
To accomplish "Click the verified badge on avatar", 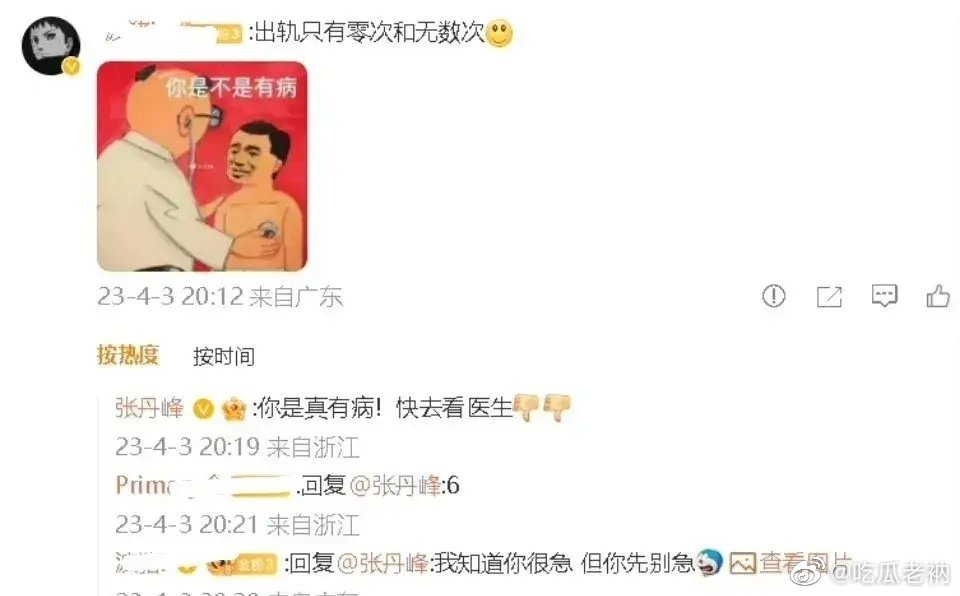I will [x=72, y=66].
